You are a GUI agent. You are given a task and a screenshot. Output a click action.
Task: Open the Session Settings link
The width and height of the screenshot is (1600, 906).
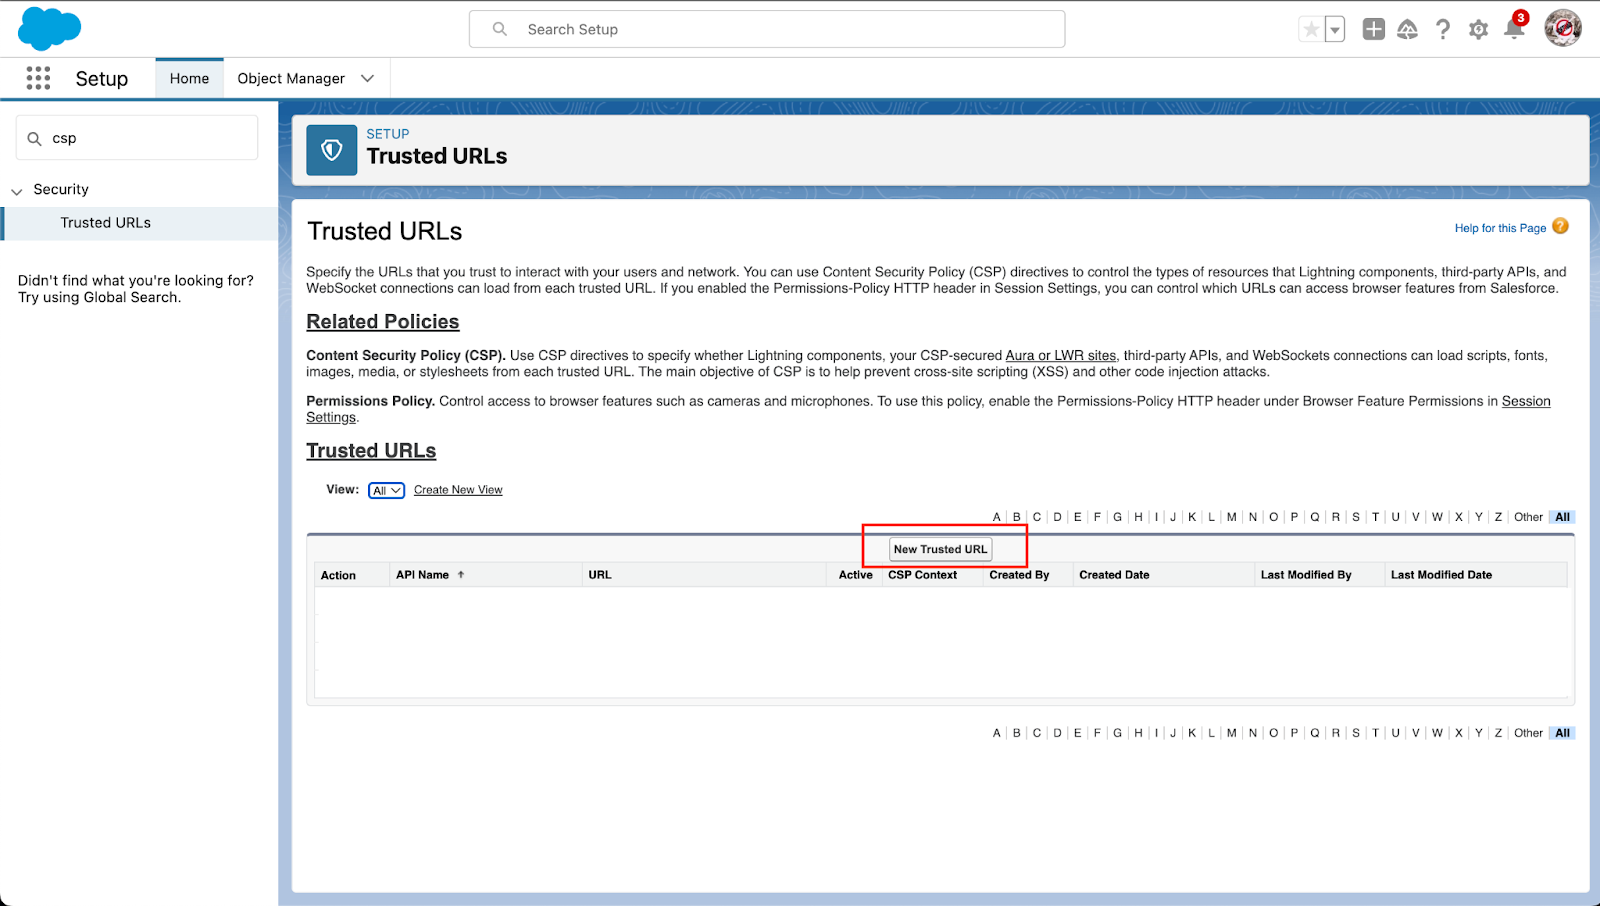[1527, 401]
